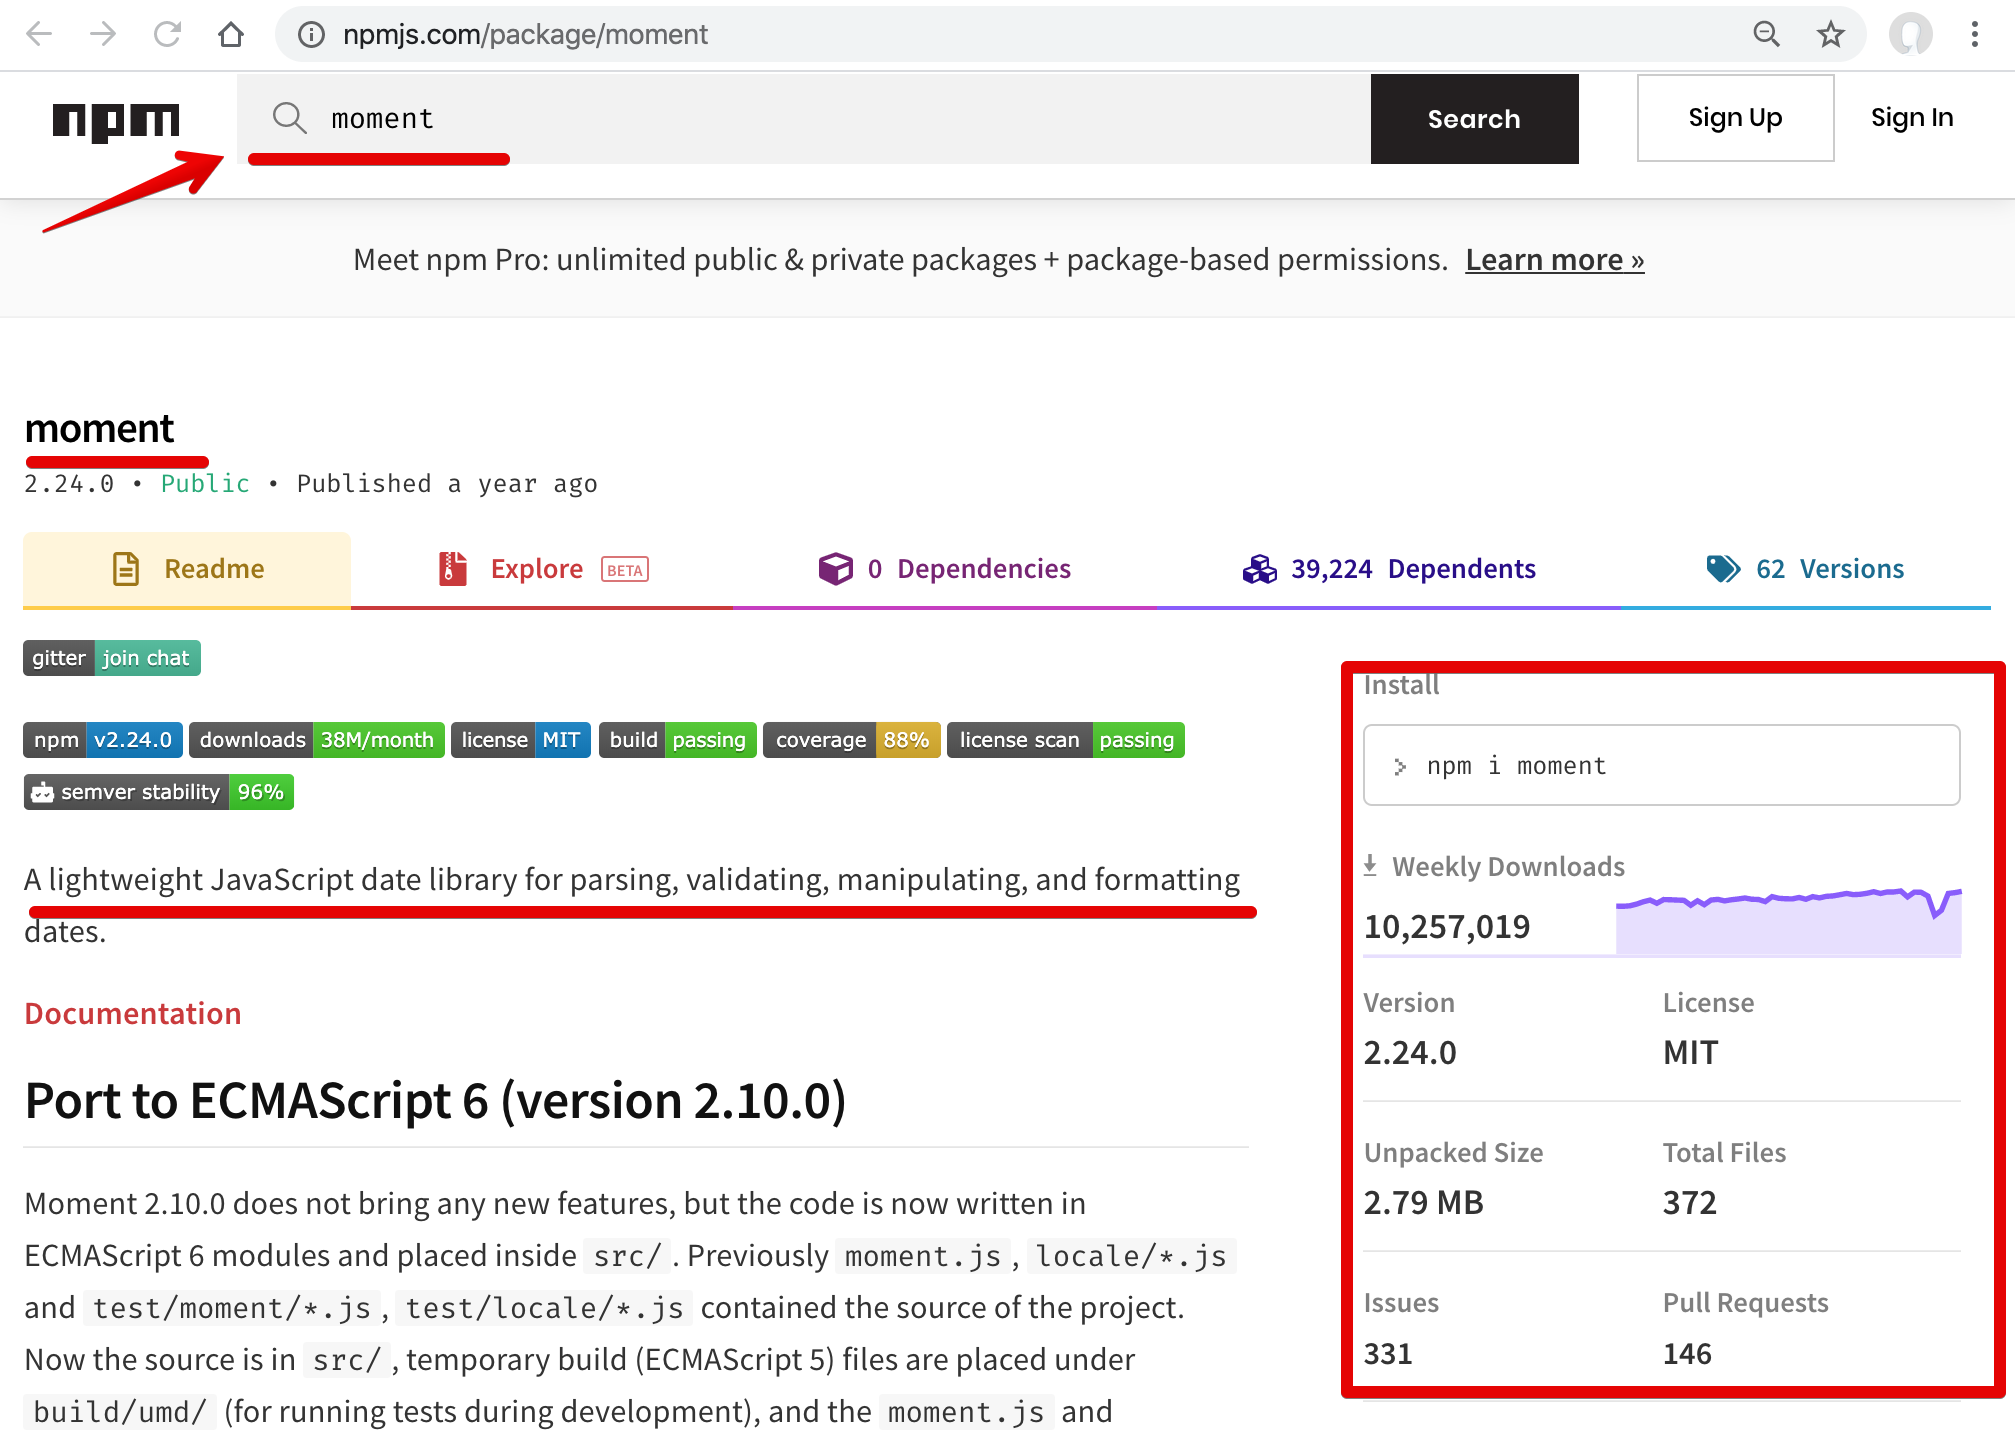Click the browser back arrow
The width and height of the screenshot is (2015, 1430).
(40, 35)
